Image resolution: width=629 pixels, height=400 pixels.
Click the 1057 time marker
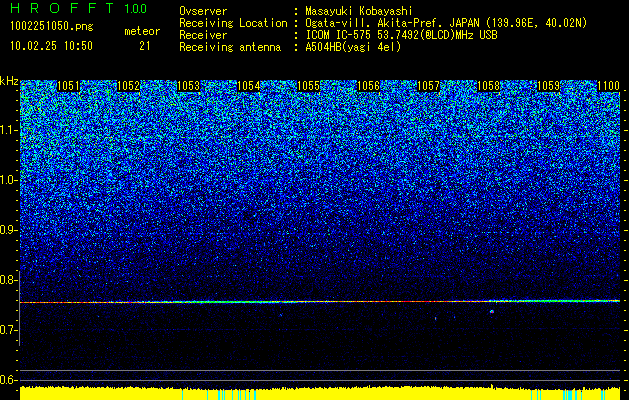[x=428, y=86]
